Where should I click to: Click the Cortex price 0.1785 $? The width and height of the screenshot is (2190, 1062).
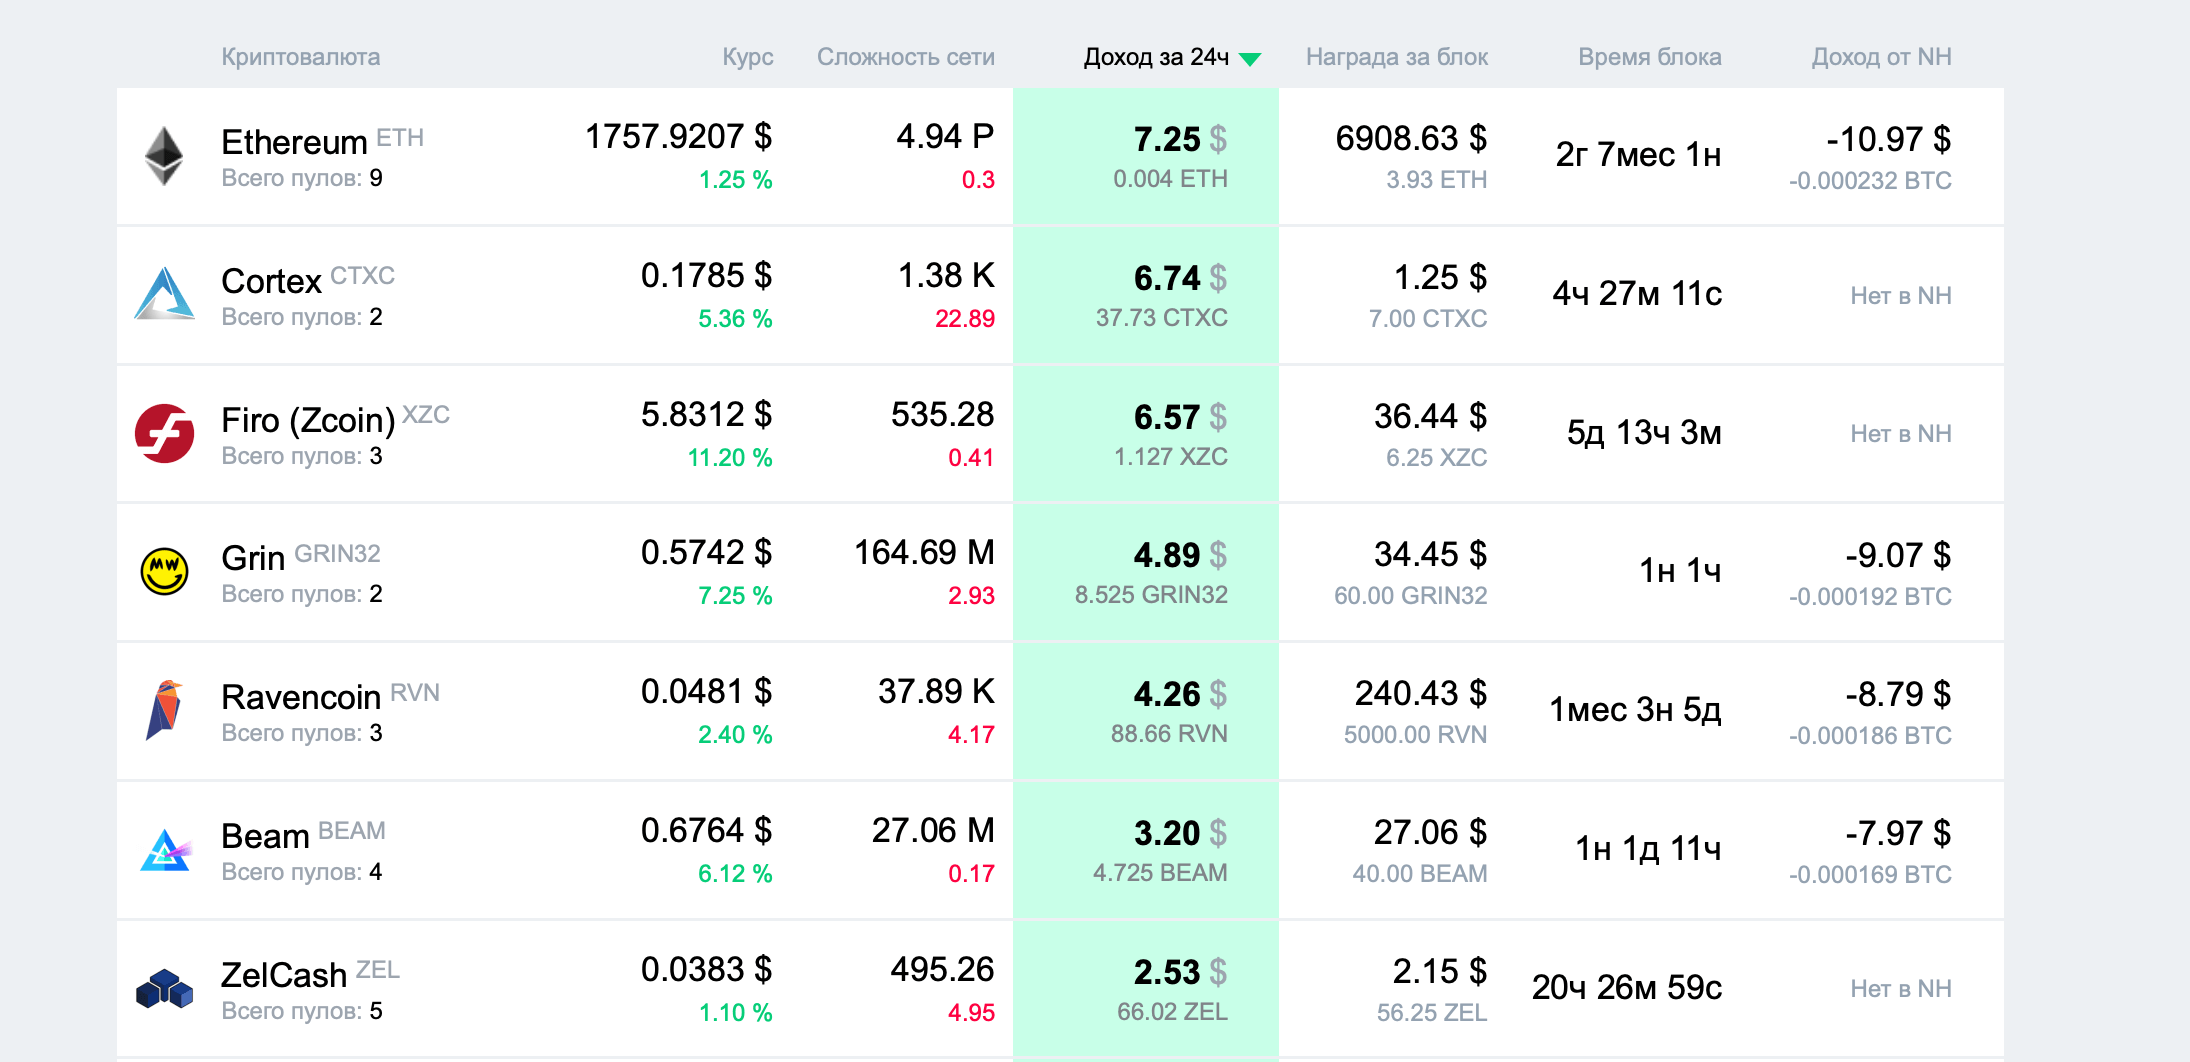click(707, 275)
